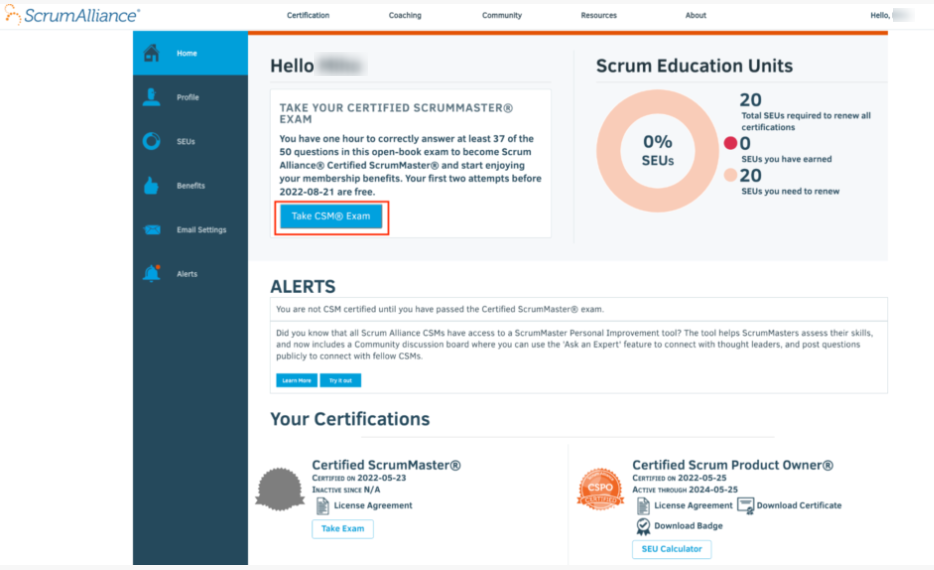Viewport: 934px width, 570px height.
Task: Click the Download Certificate icon
Action: point(746,506)
